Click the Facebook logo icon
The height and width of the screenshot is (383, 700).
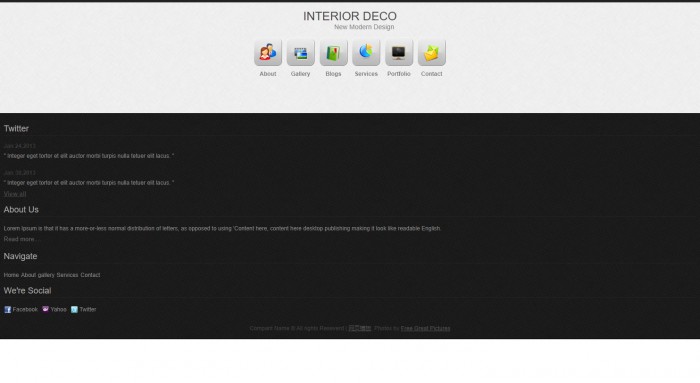[x=8, y=309]
